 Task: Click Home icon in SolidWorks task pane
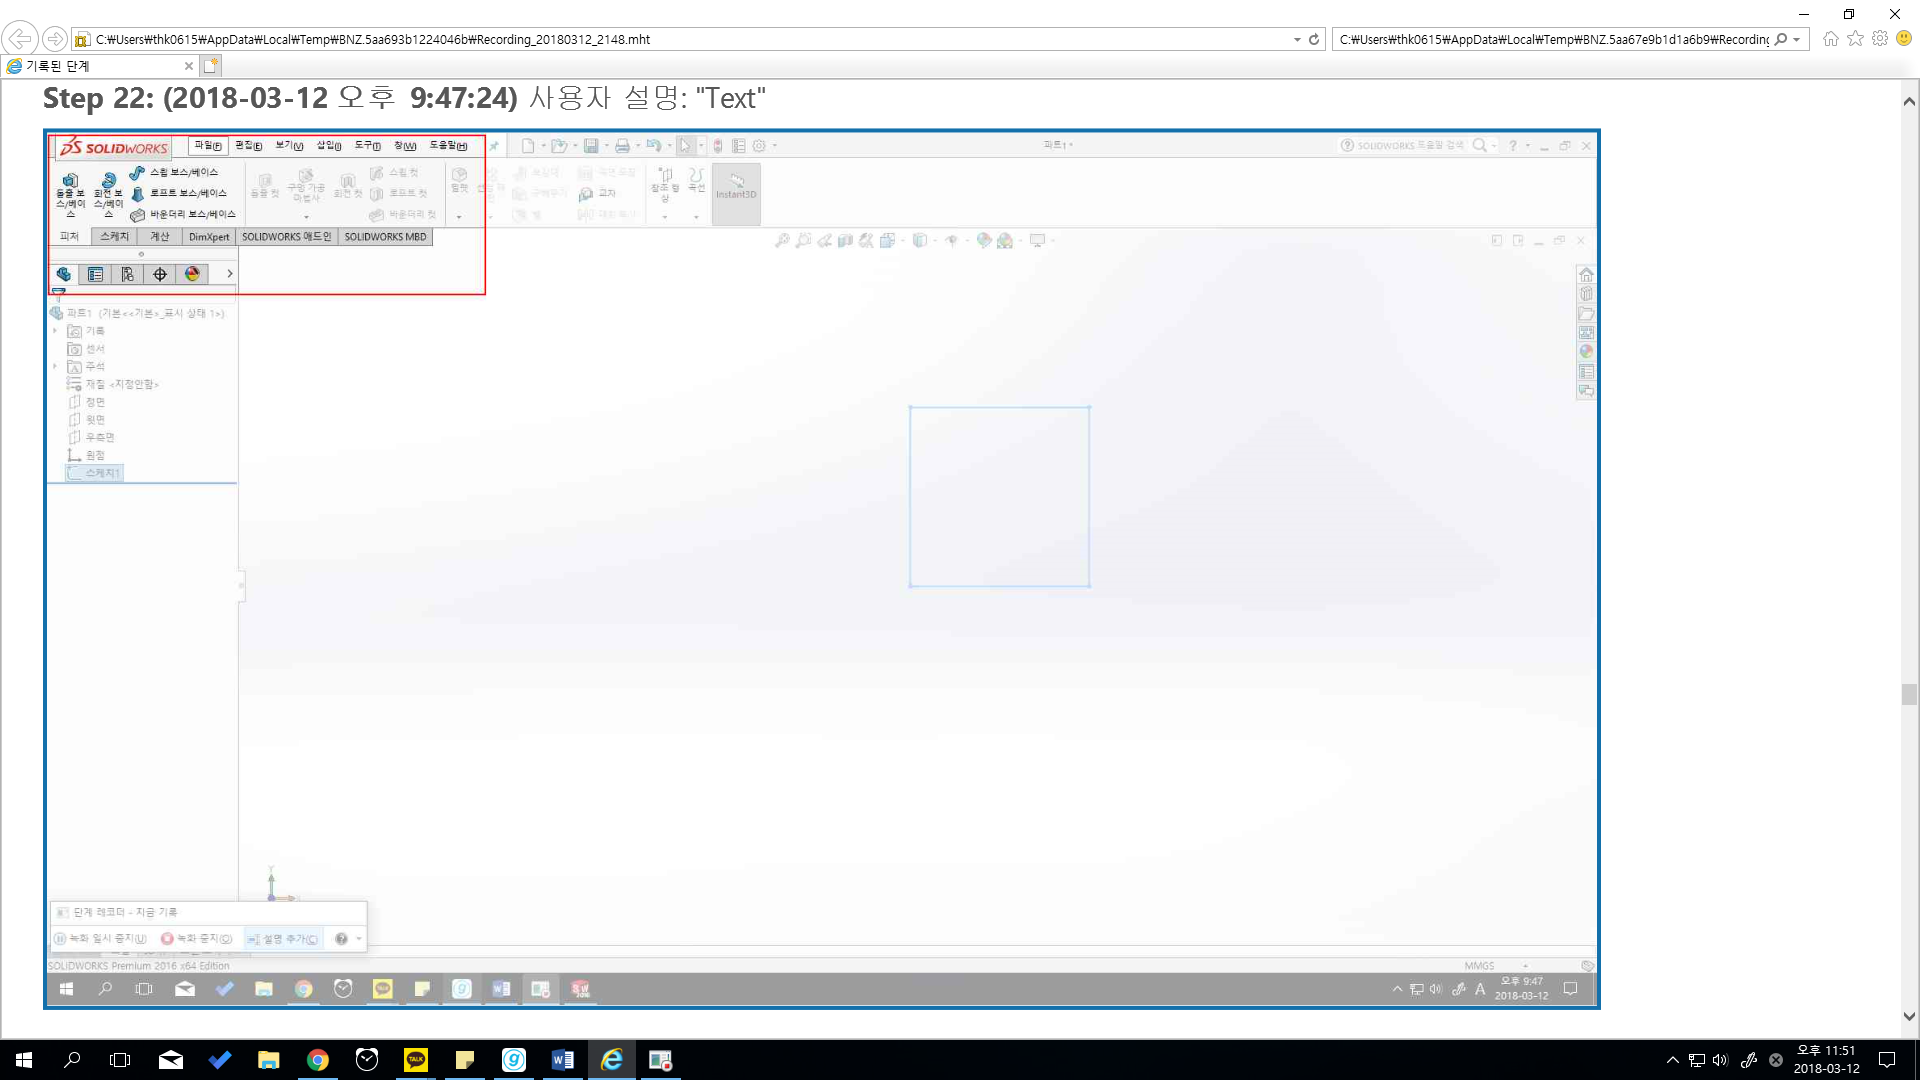[1586, 275]
